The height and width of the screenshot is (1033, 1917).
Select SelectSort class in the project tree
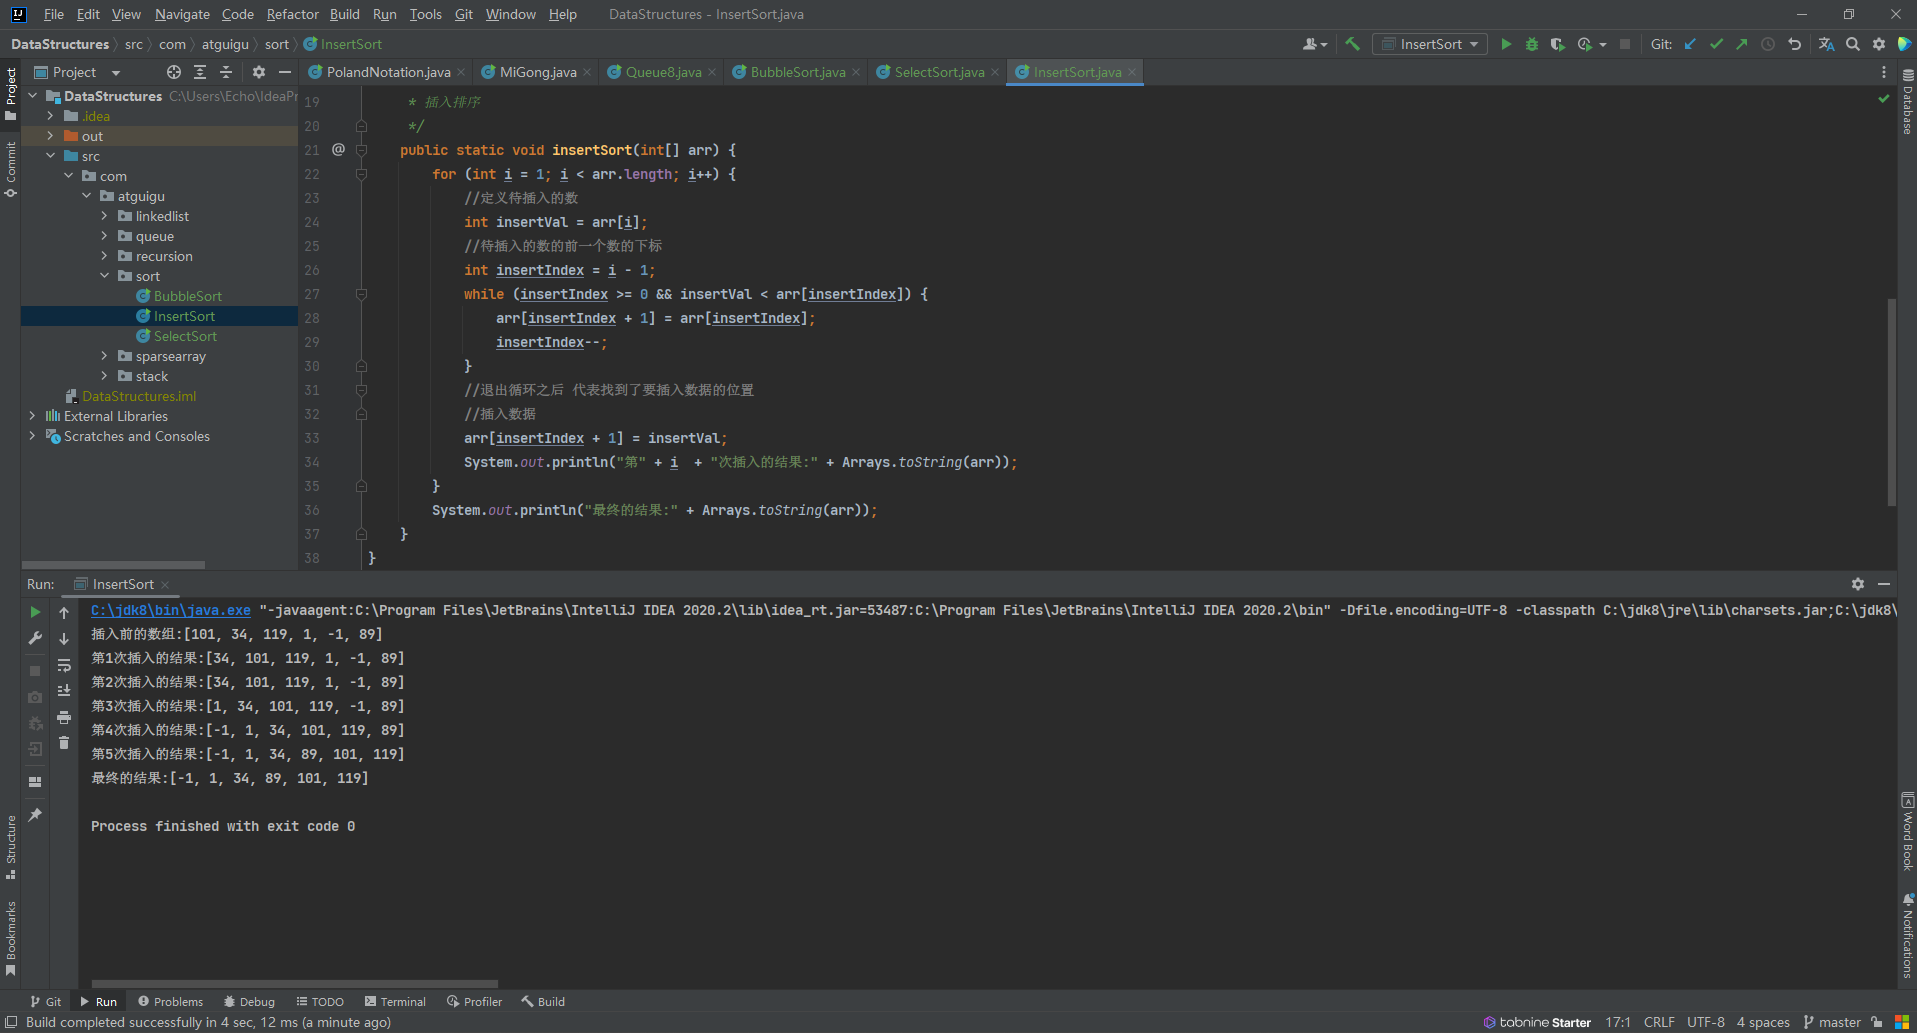coord(185,336)
